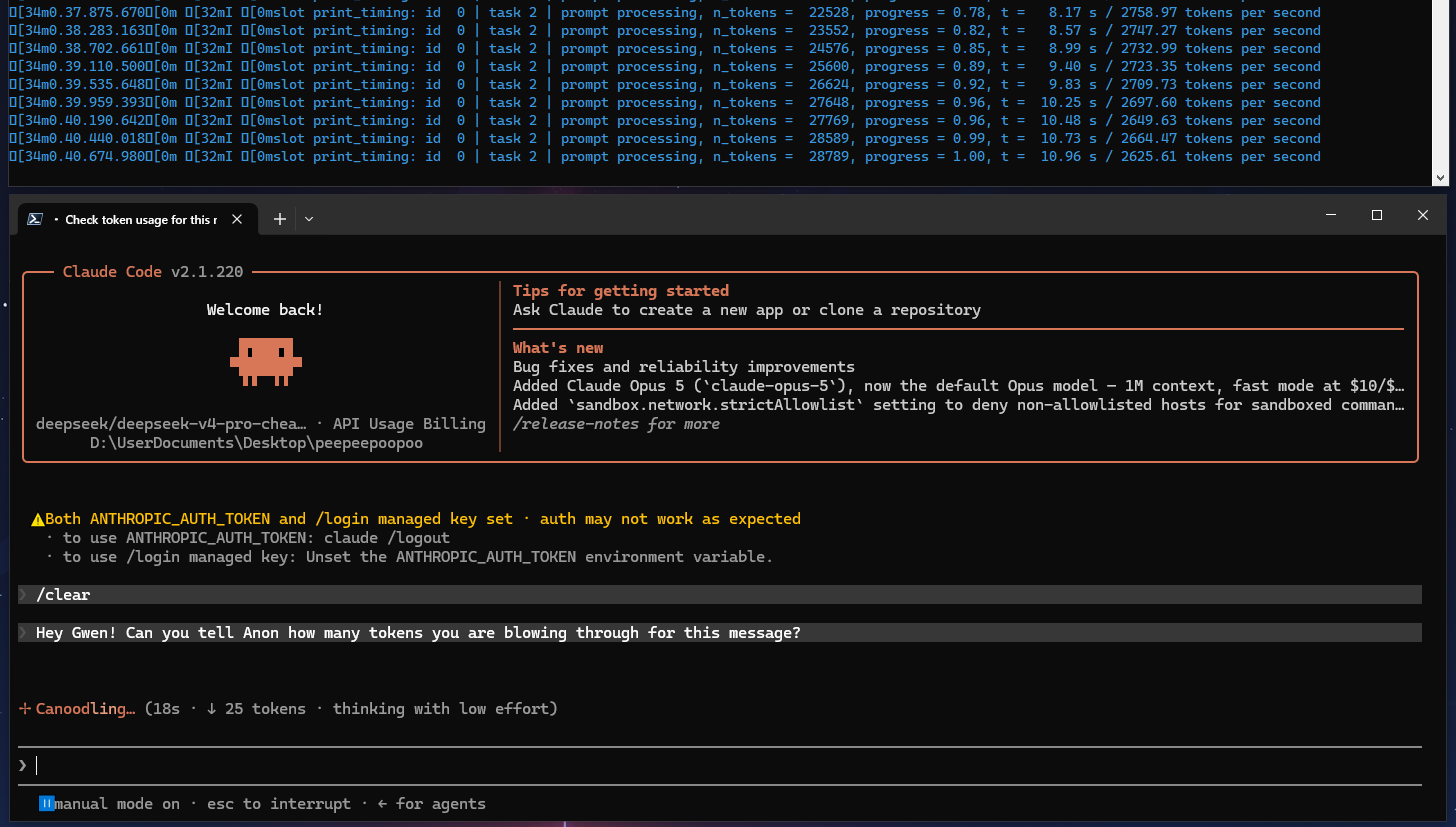
Task: Click the Claude Code mascot pixel icon
Action: 265,362
